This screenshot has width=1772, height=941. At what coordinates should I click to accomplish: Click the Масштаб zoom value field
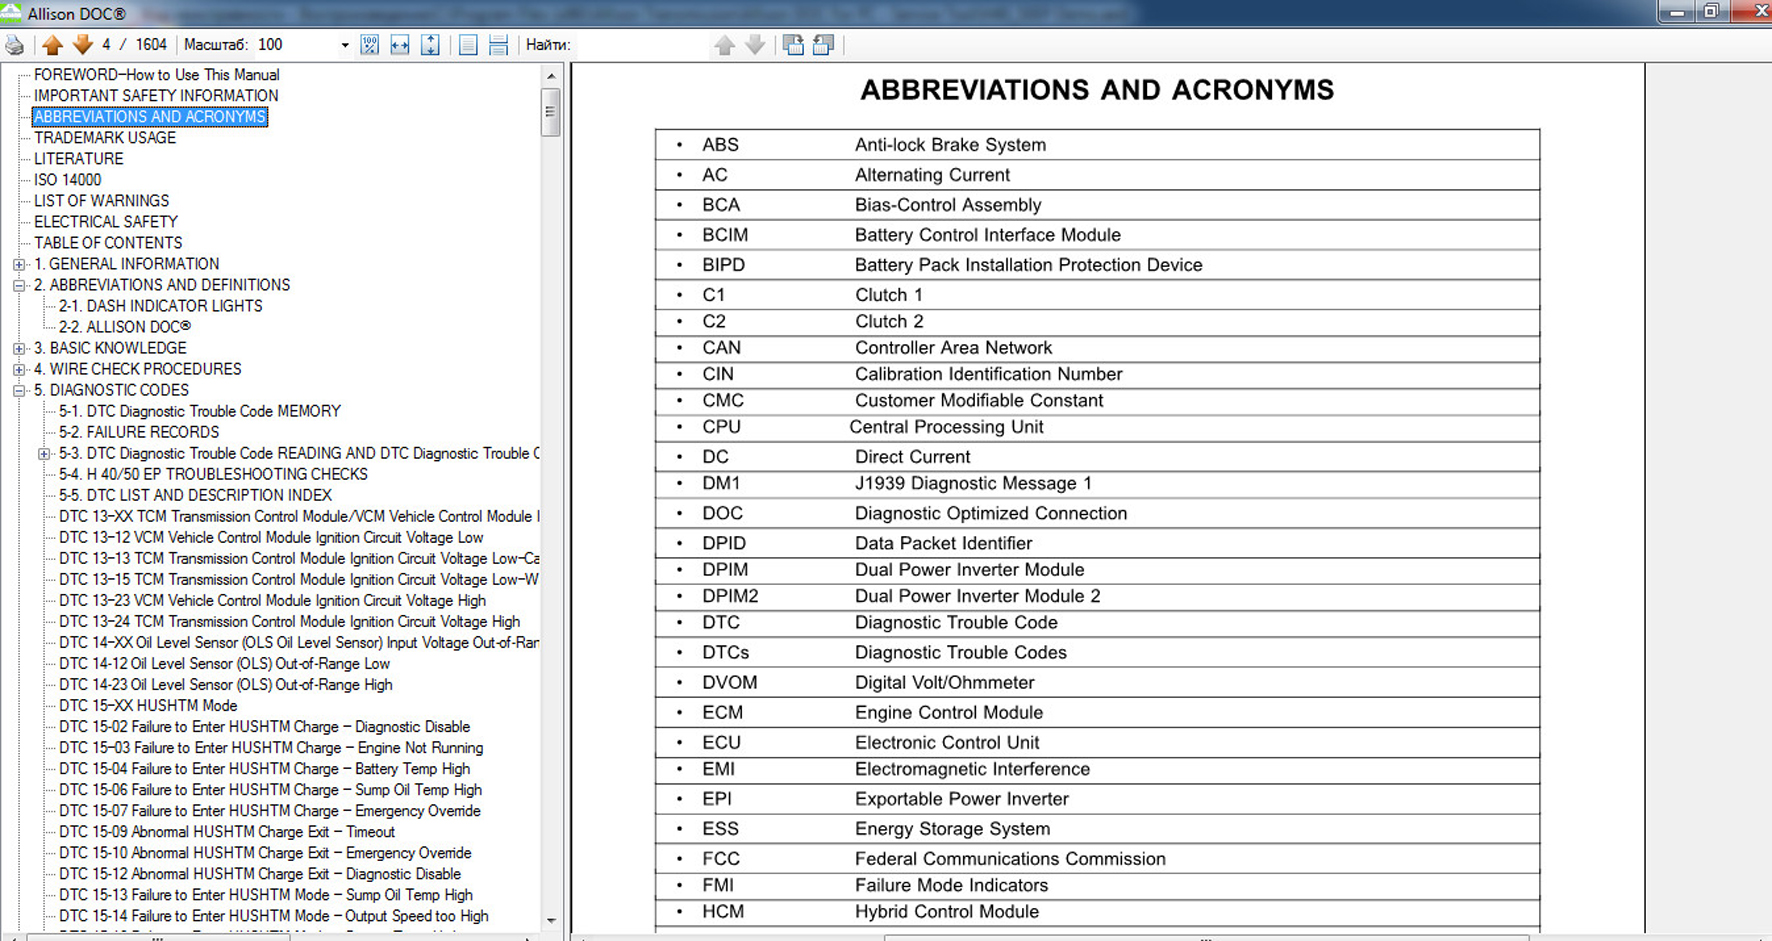(295, 45)
